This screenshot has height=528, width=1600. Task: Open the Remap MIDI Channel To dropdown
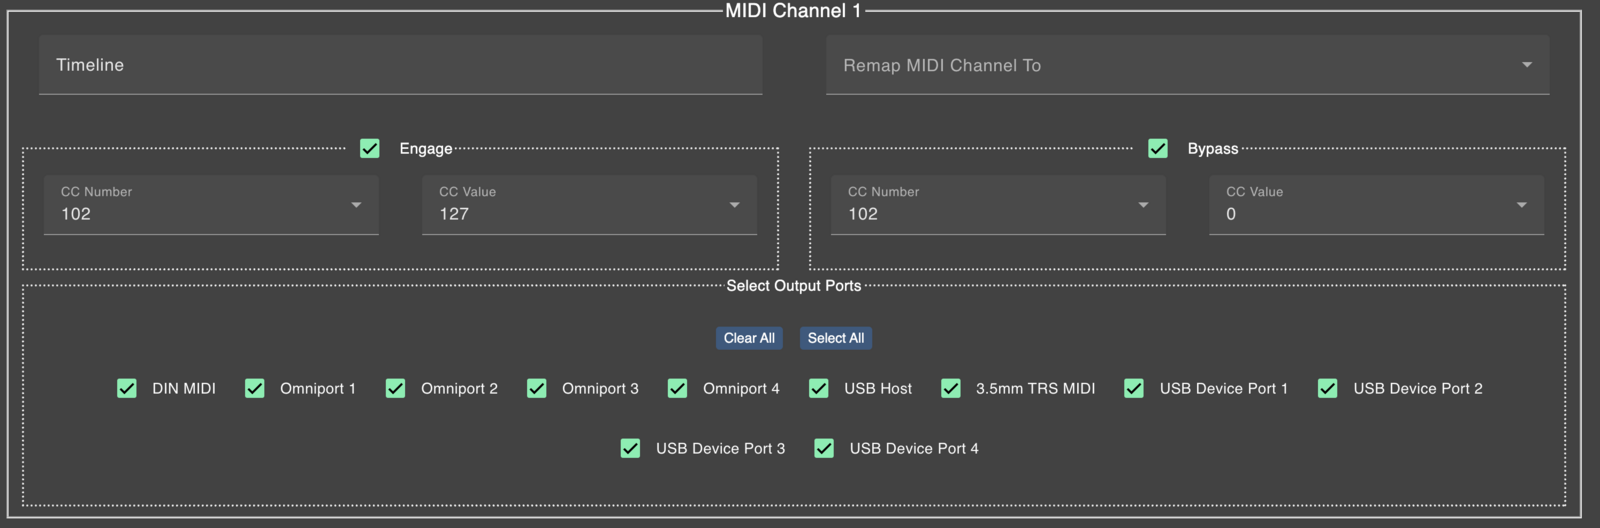point(1186,66)
